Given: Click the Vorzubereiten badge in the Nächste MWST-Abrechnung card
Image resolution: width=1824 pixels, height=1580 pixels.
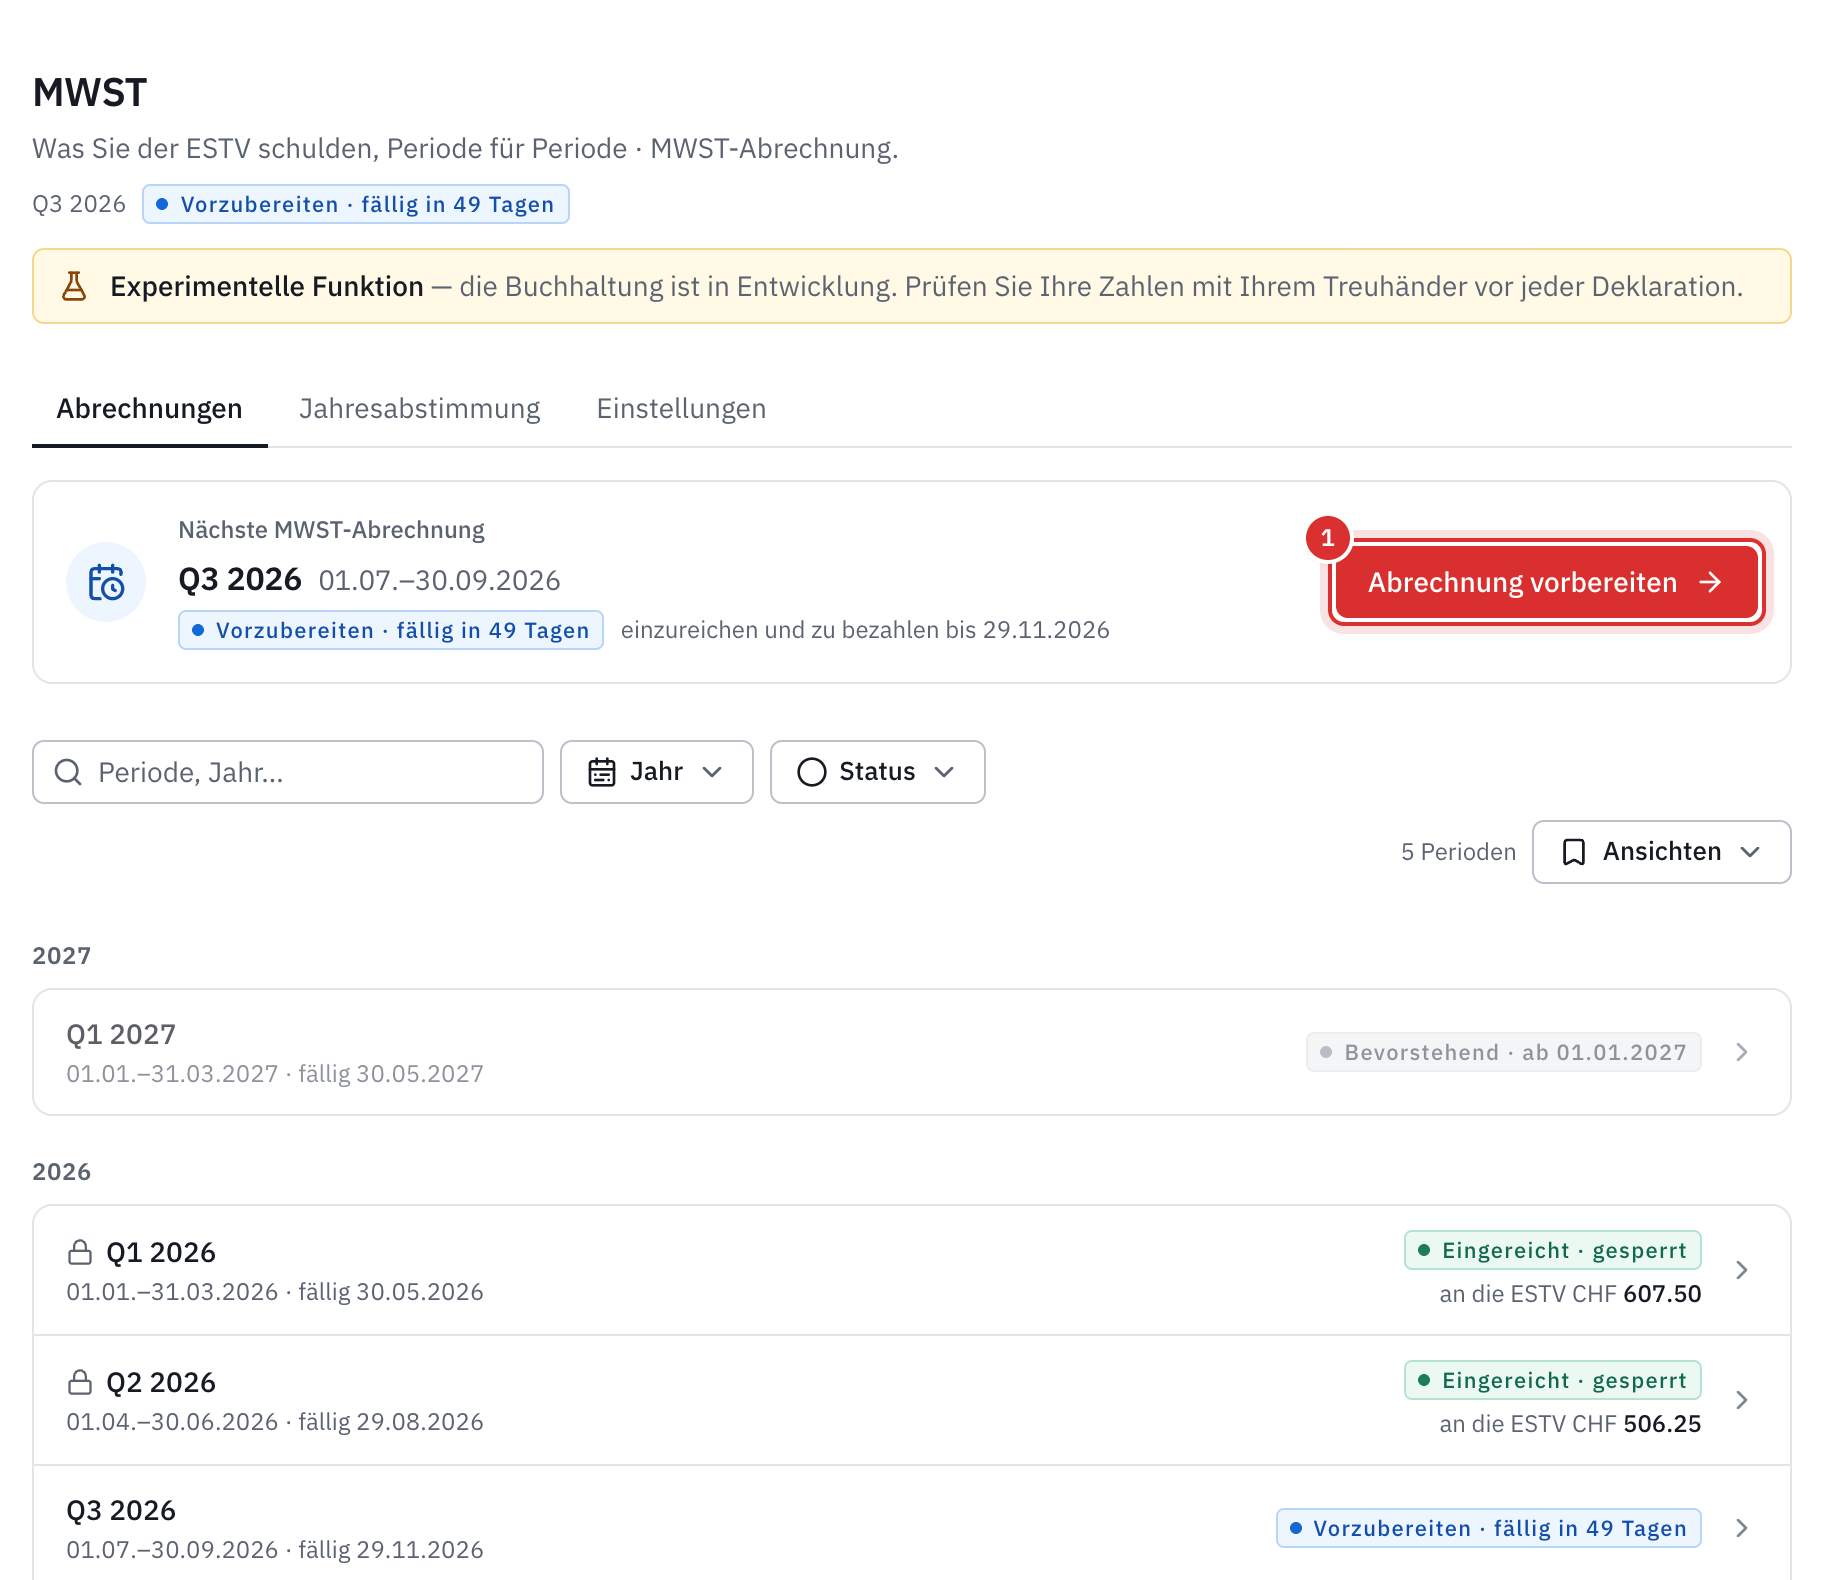Looking at the screenshot, I should pos(390,630).
